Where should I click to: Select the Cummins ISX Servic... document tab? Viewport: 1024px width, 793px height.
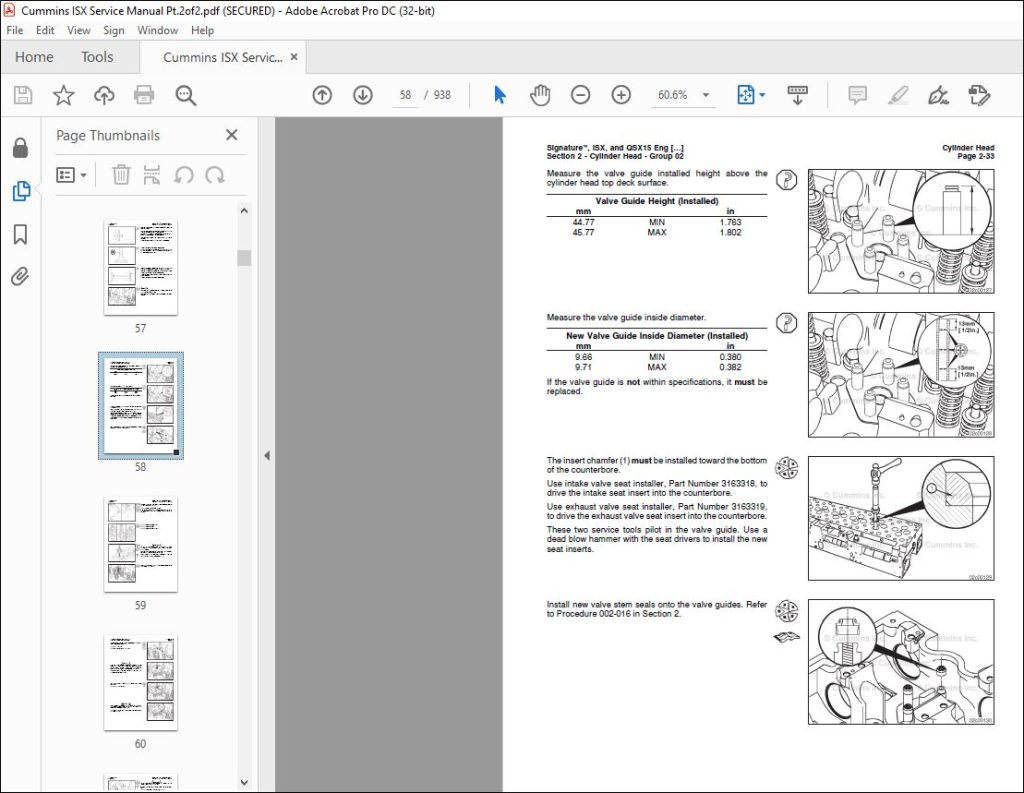pyautogui.click(x=223, y=57)
